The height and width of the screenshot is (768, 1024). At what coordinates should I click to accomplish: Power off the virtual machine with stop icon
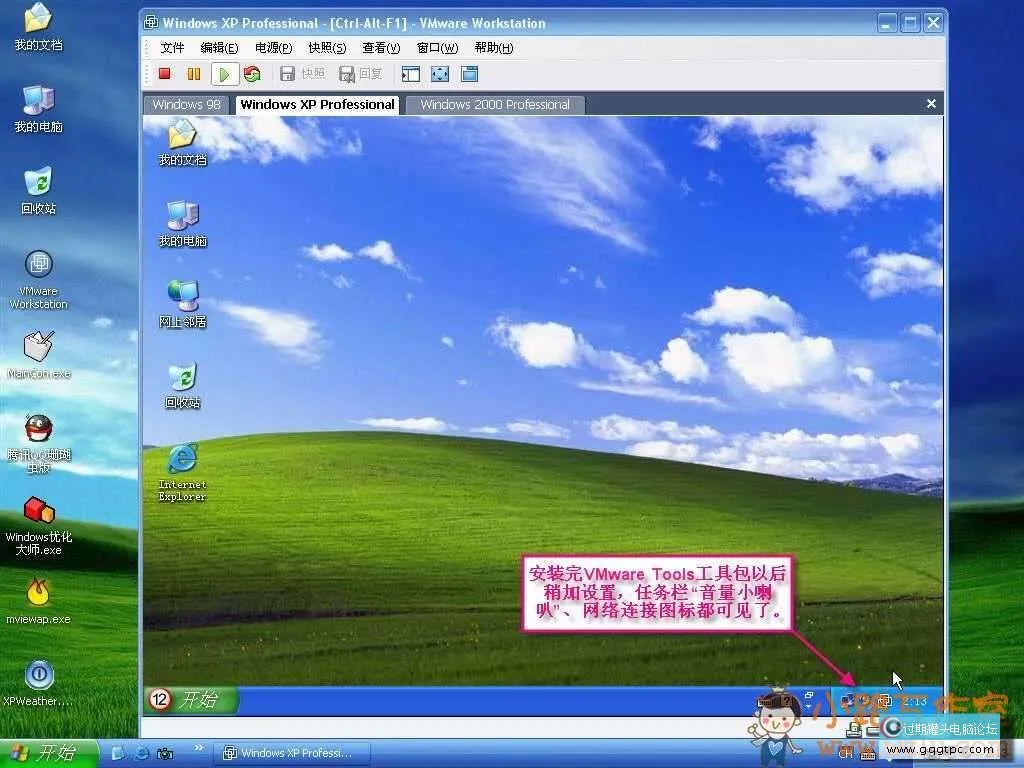tap(163, 73)
